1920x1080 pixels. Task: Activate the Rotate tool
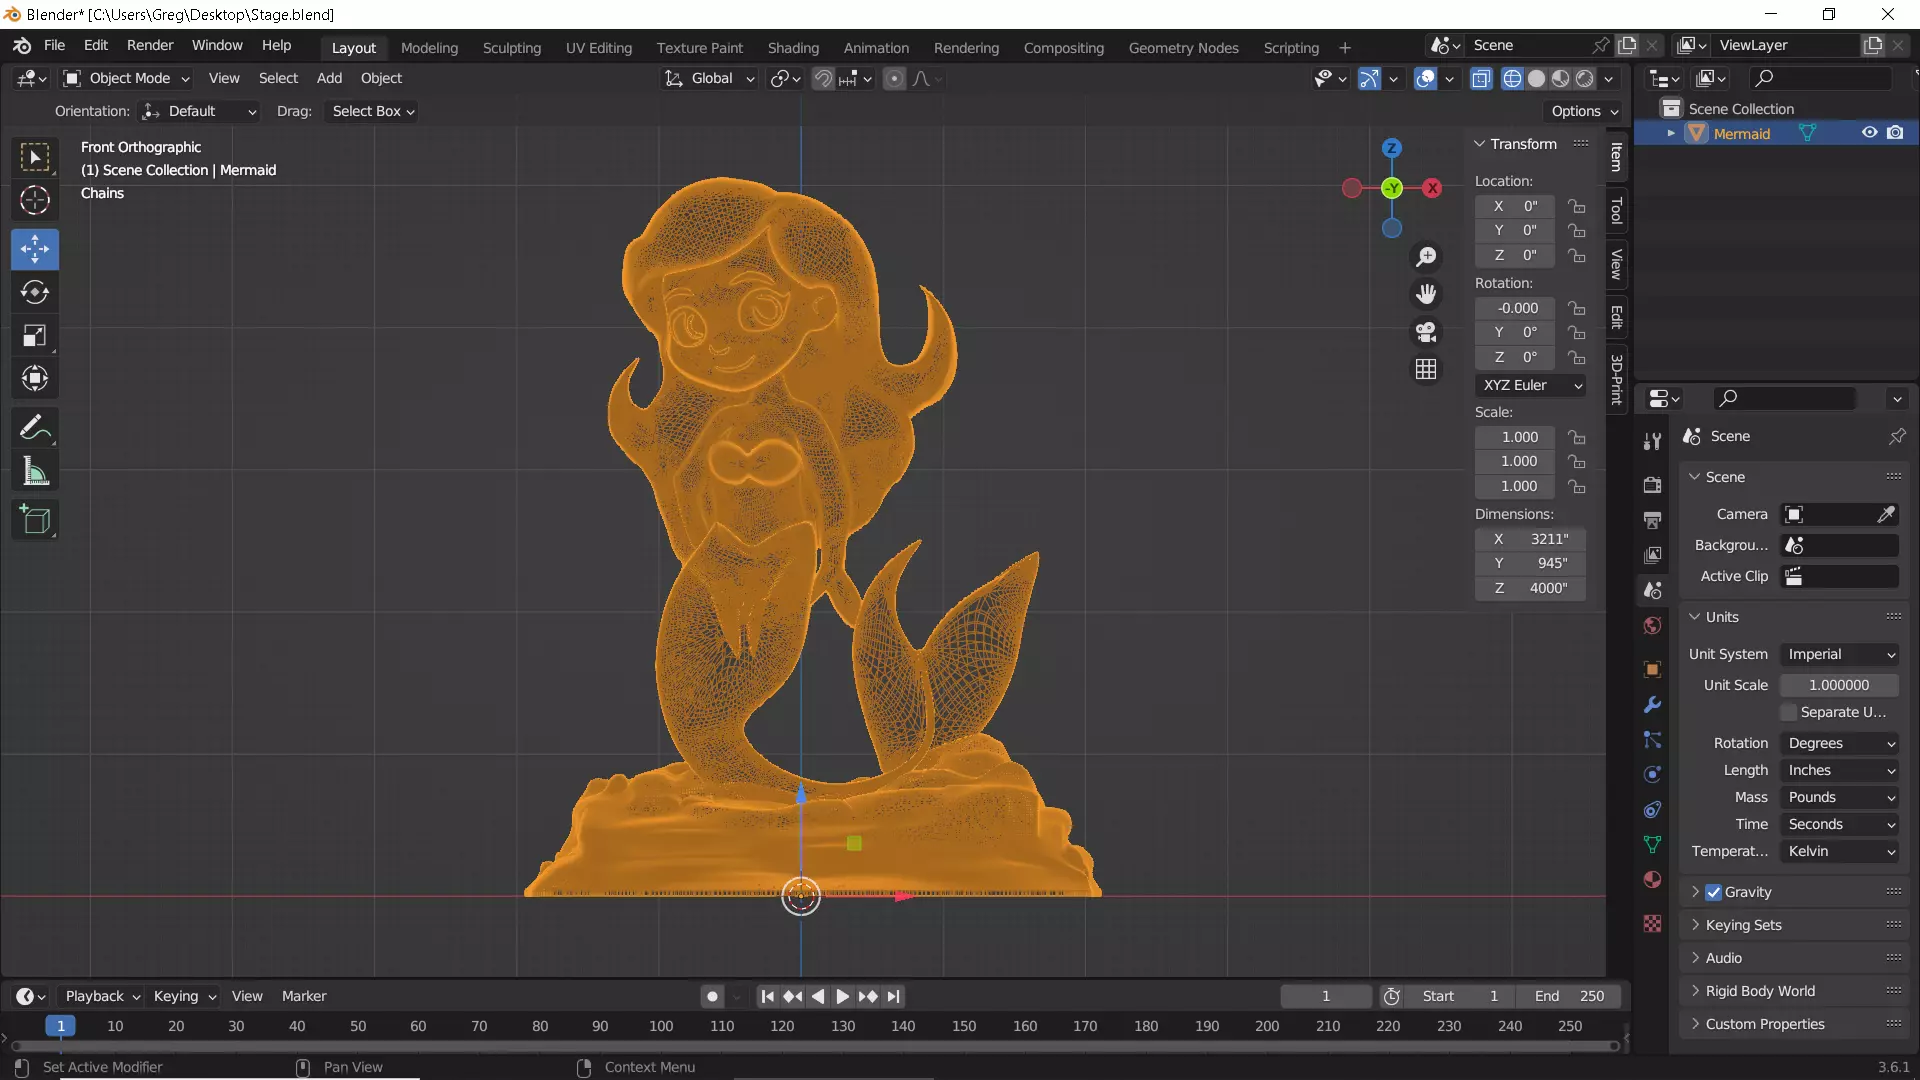point(35,292)
